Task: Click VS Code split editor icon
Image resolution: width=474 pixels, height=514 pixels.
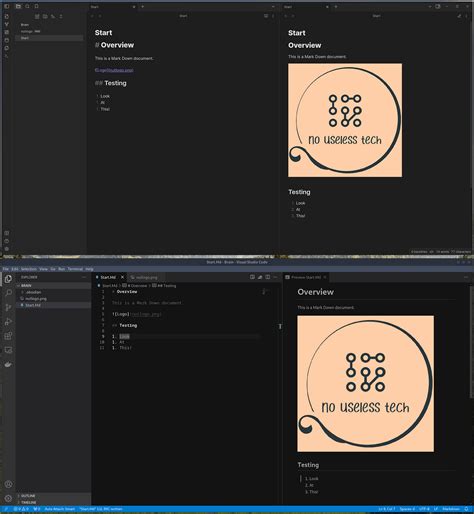Action: point(268,277)
